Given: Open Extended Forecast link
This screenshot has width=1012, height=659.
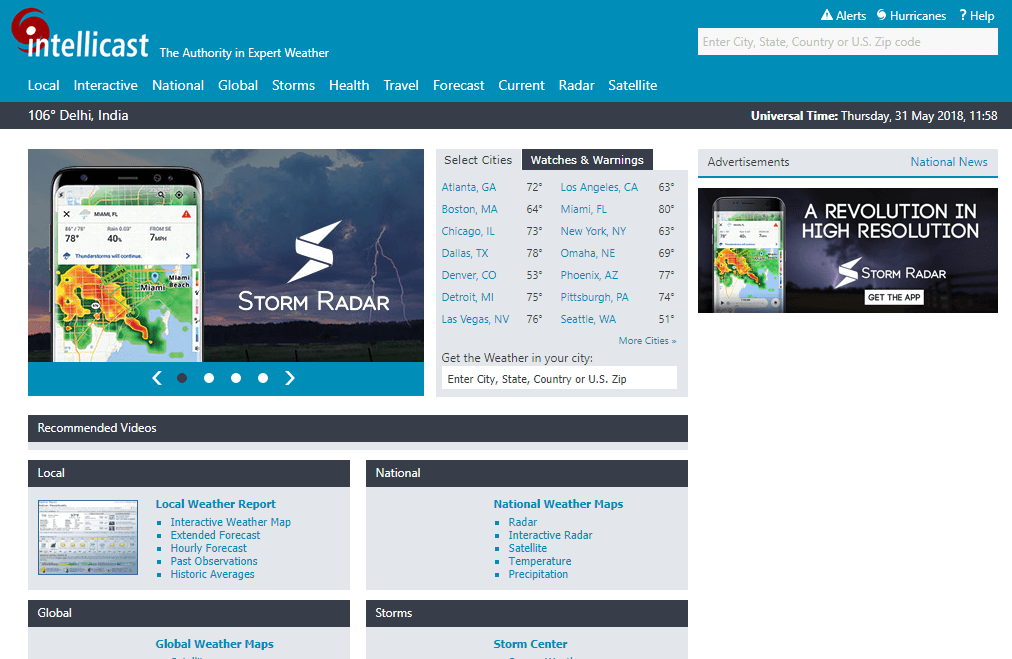Looking at the screenshot, I should click(215, 535).
